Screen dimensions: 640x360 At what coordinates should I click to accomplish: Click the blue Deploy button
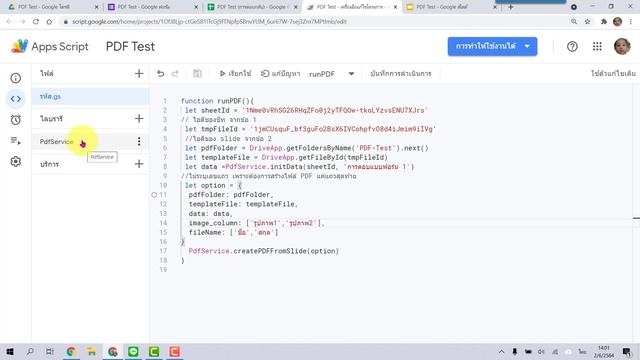[492, 47]
